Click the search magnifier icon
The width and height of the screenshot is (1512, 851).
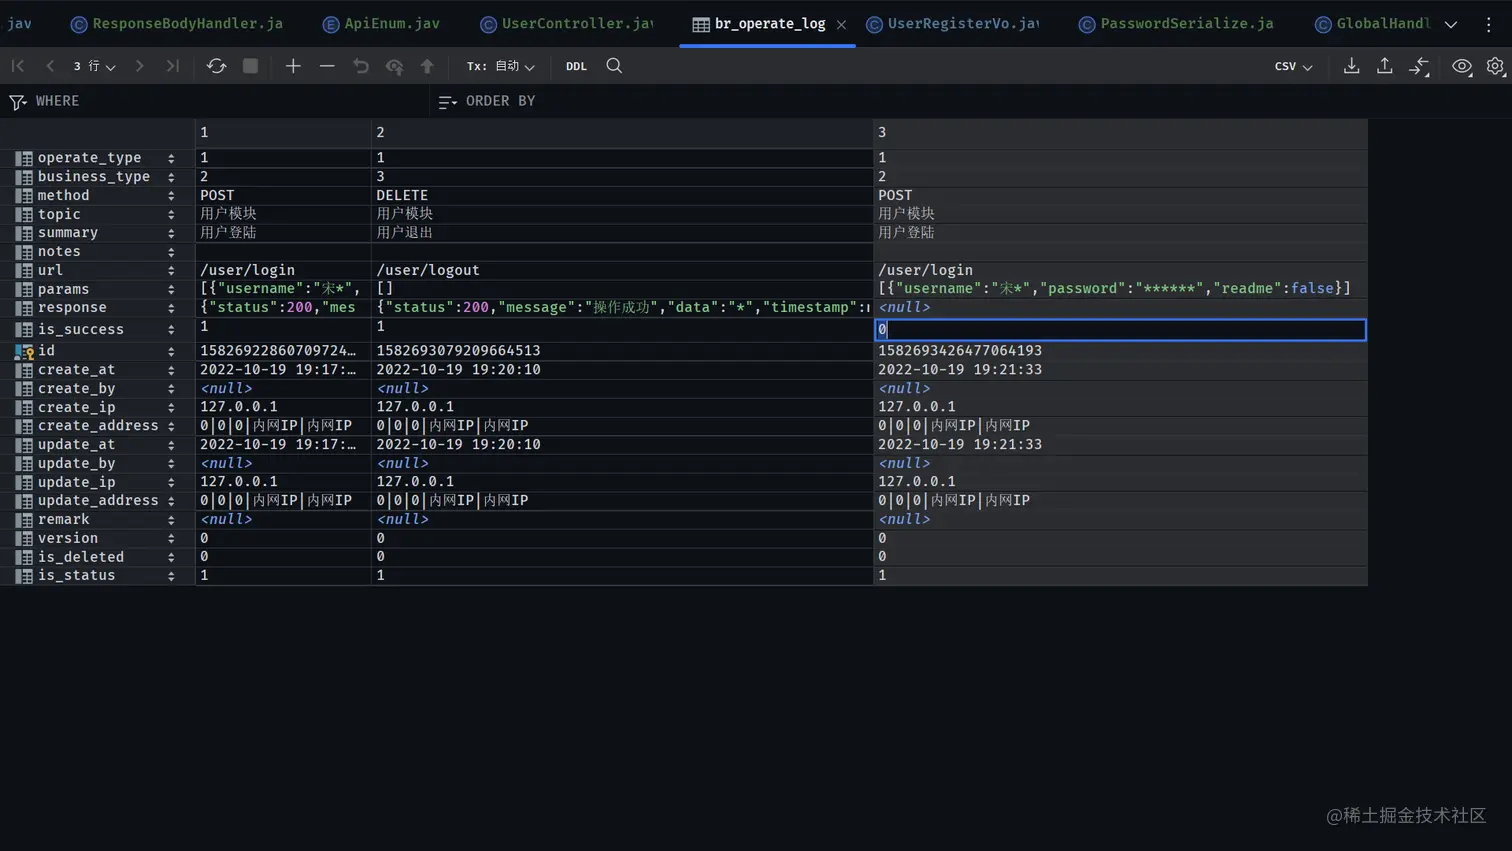pyautogui.click(x=614, y=66)
